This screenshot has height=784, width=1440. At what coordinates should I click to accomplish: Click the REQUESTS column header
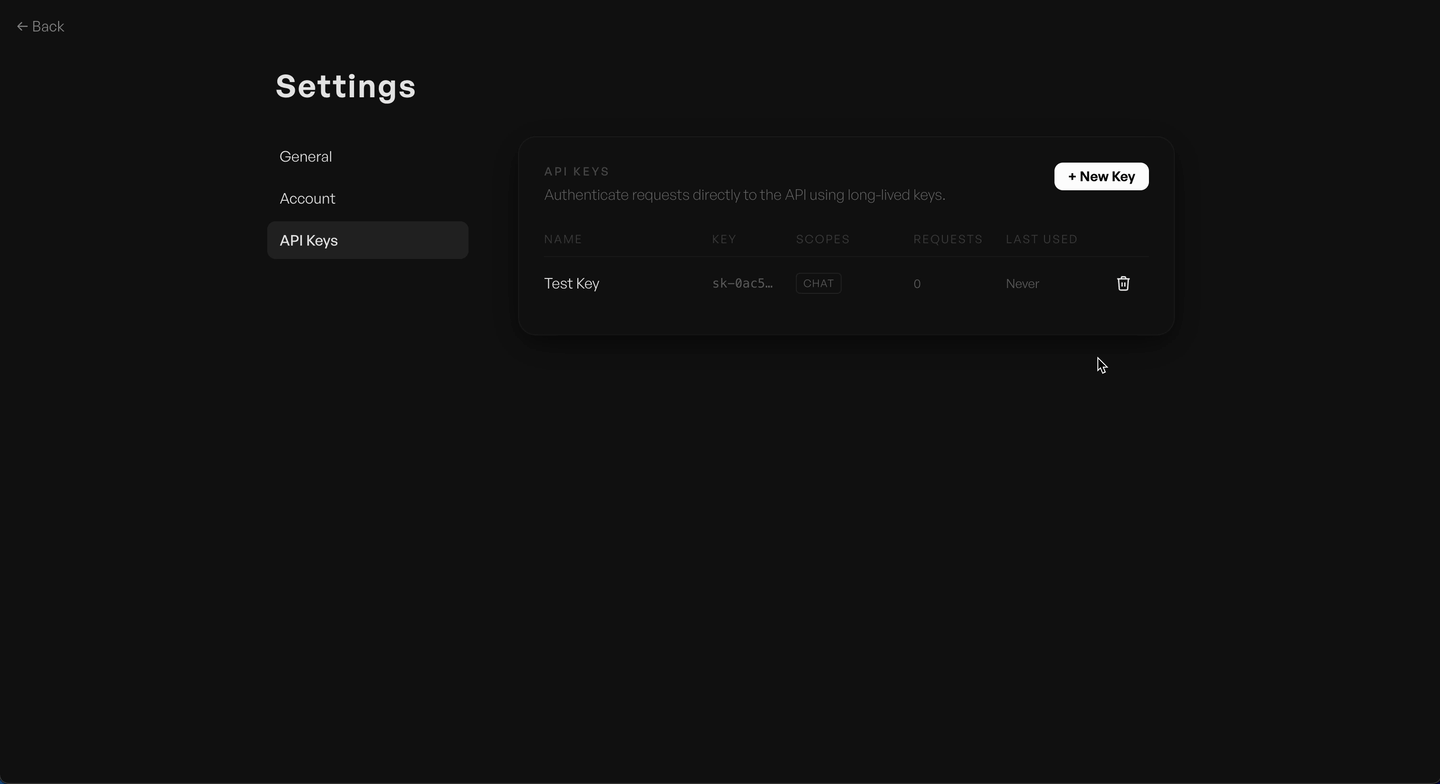tap(948, 239)
